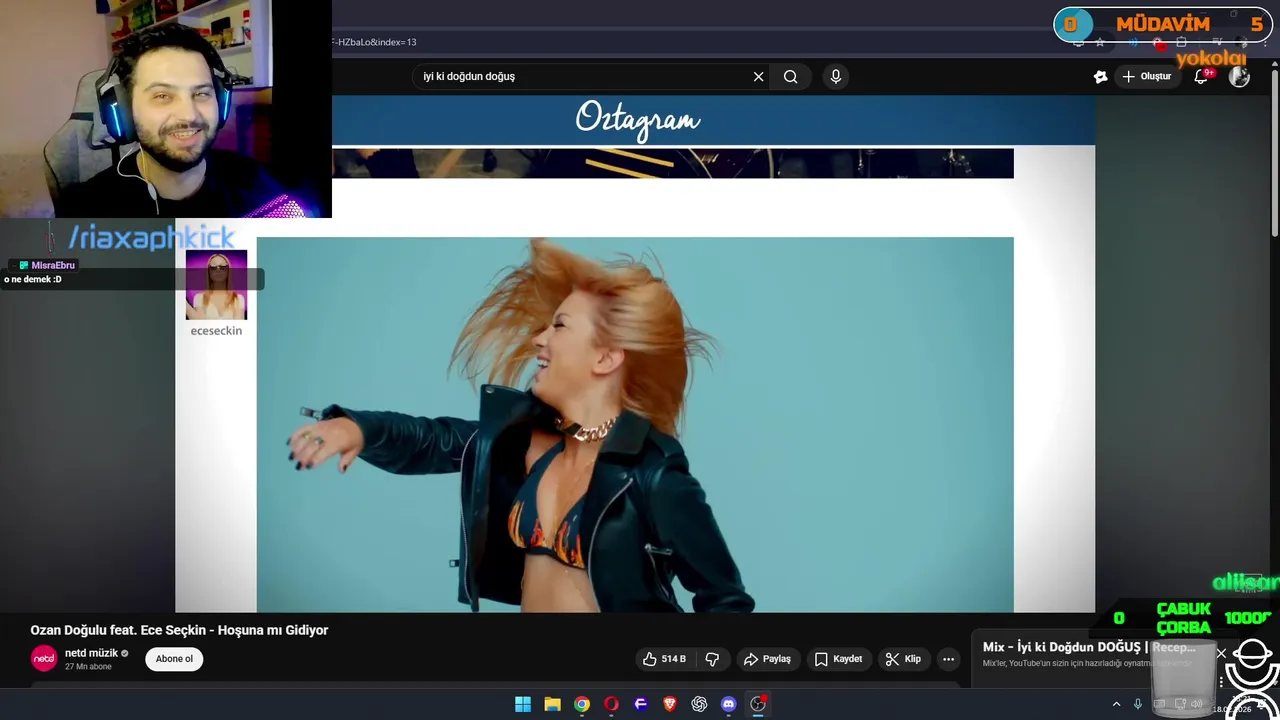Screen dimensions: 1280x720
Task: Click the 27 Mn abone subscriber count
Action: click(x=88, y=667)
